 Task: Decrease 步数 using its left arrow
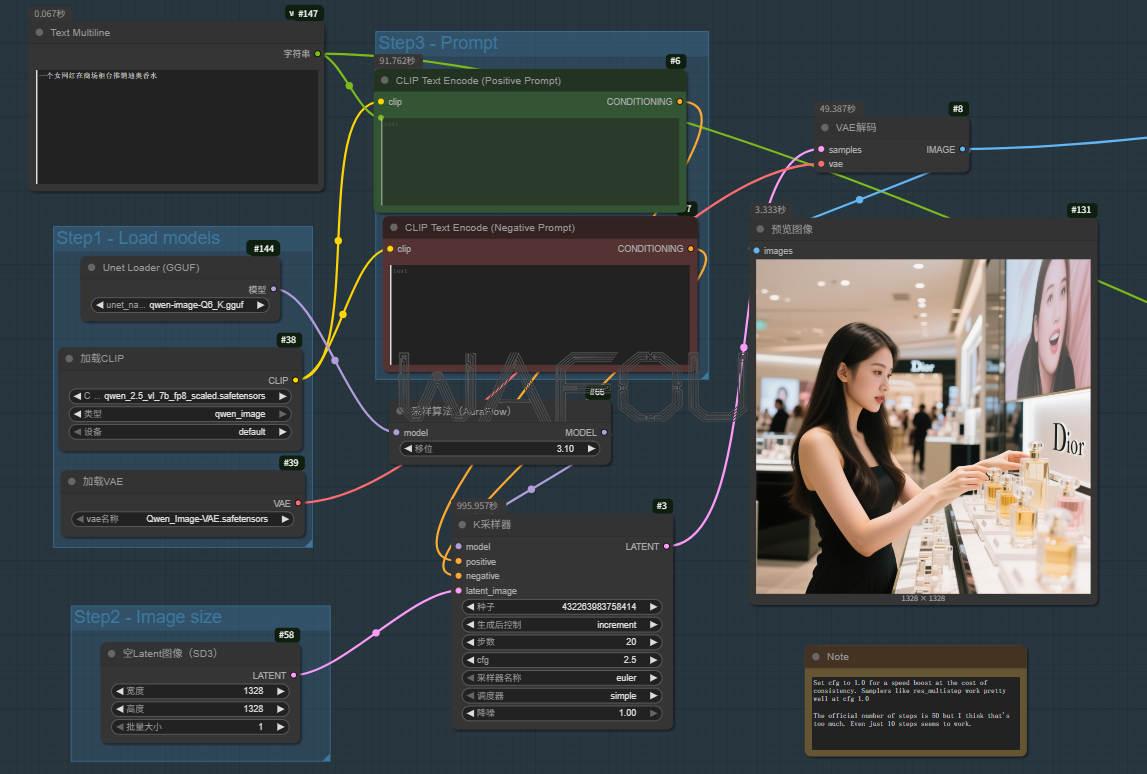point(470,642)
